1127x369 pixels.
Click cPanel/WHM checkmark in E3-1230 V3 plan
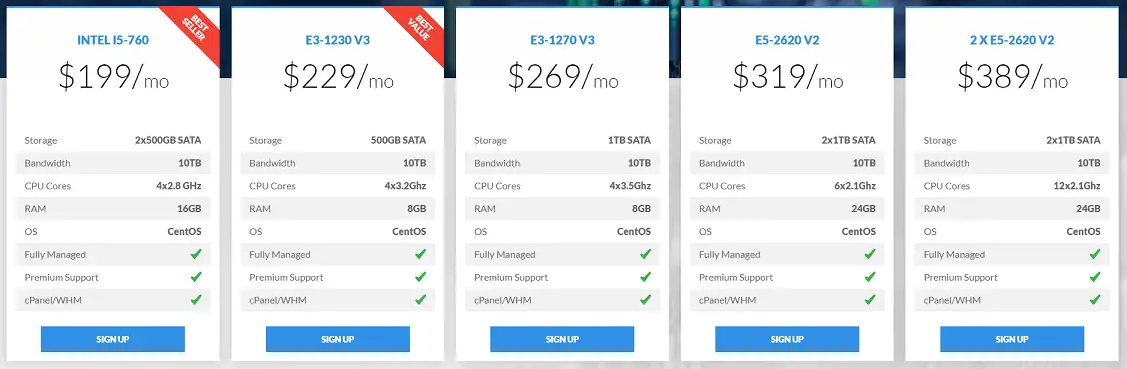[x=420, y=299]
